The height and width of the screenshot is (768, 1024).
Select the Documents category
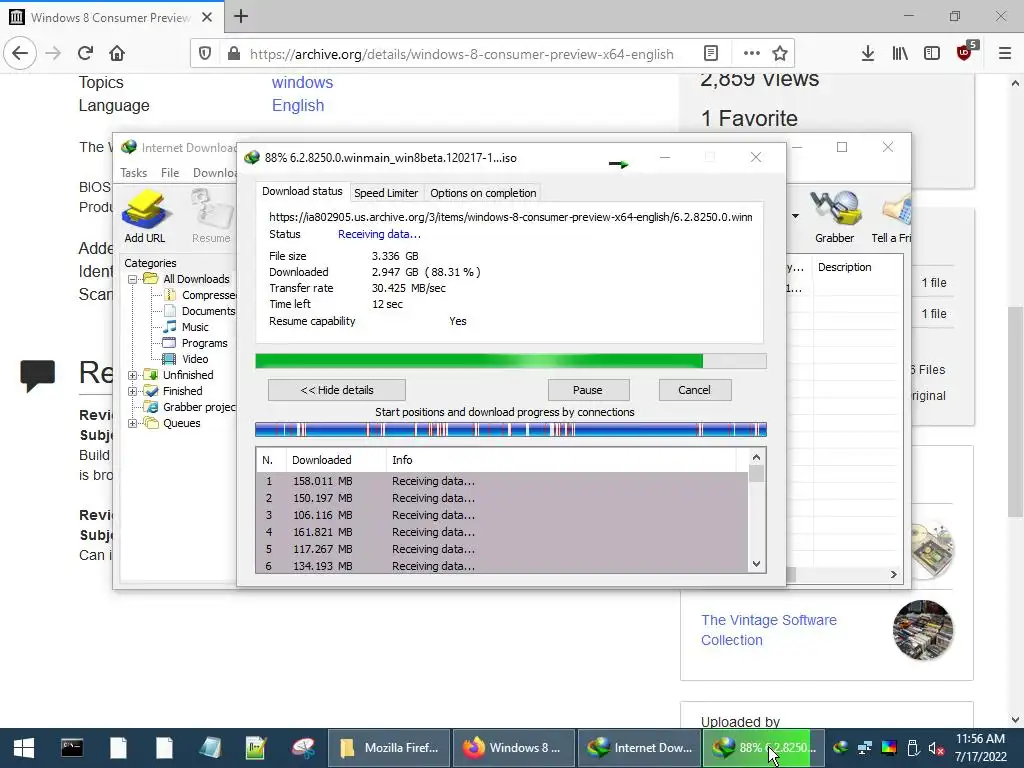[x=199, y=312]
